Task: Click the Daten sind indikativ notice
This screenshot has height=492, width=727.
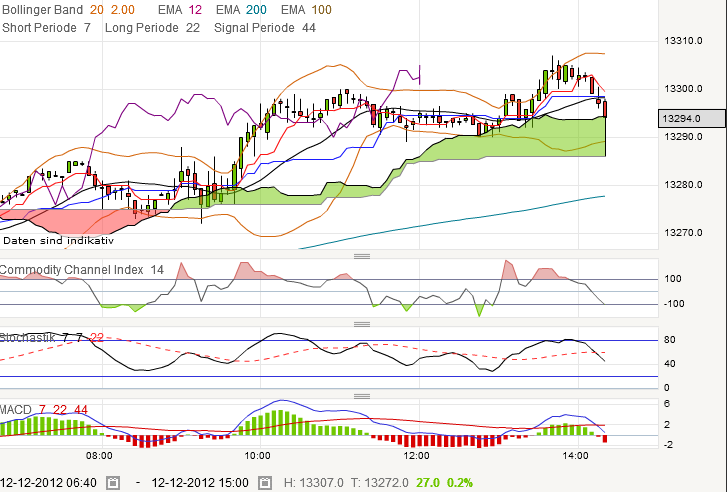Action: click(x=58, y=240)
